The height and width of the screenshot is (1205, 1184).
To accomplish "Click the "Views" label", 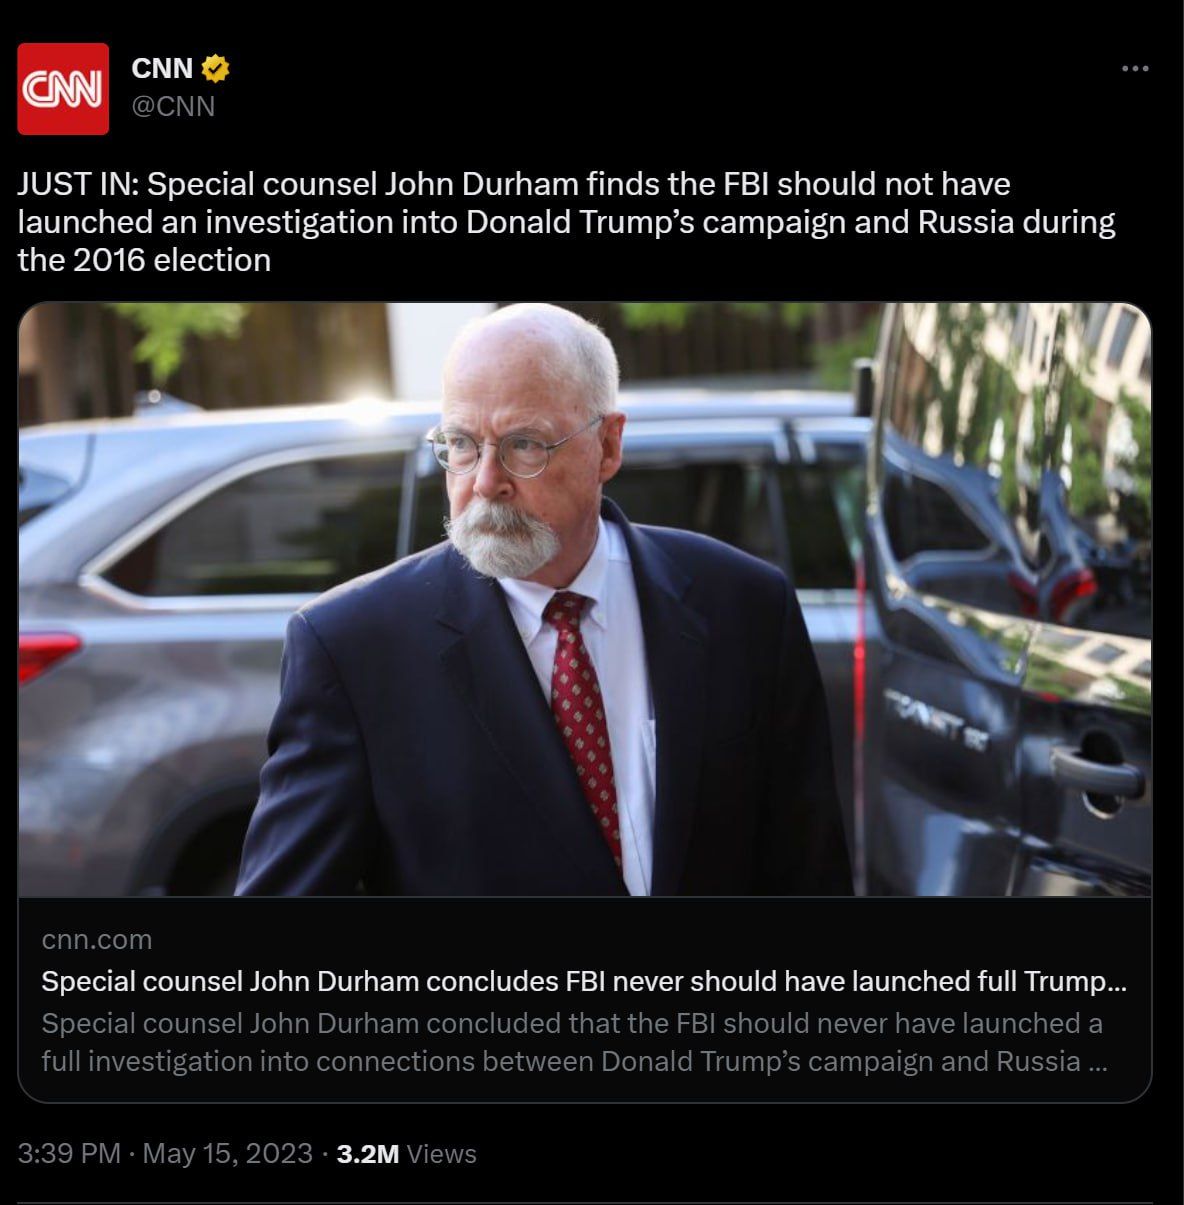I will coord(442,1154).
